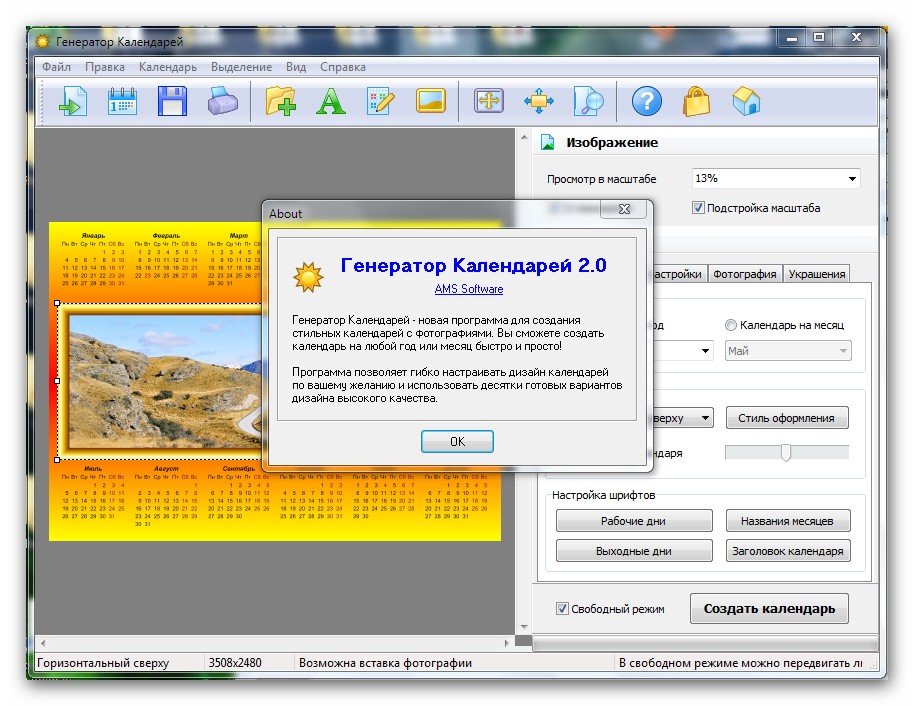Click the folder with green plus icon
The image size is (914, 706).
281,101
